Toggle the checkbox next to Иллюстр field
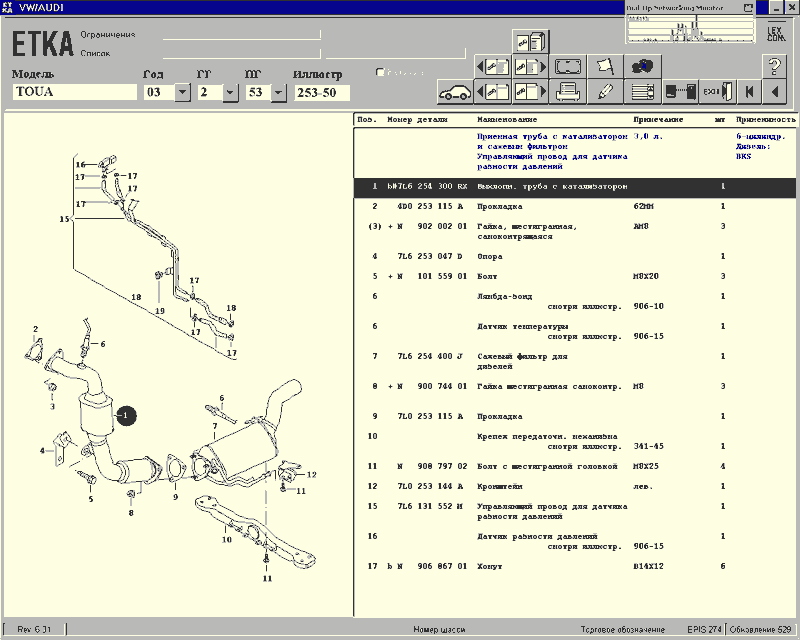 (380, 73)
